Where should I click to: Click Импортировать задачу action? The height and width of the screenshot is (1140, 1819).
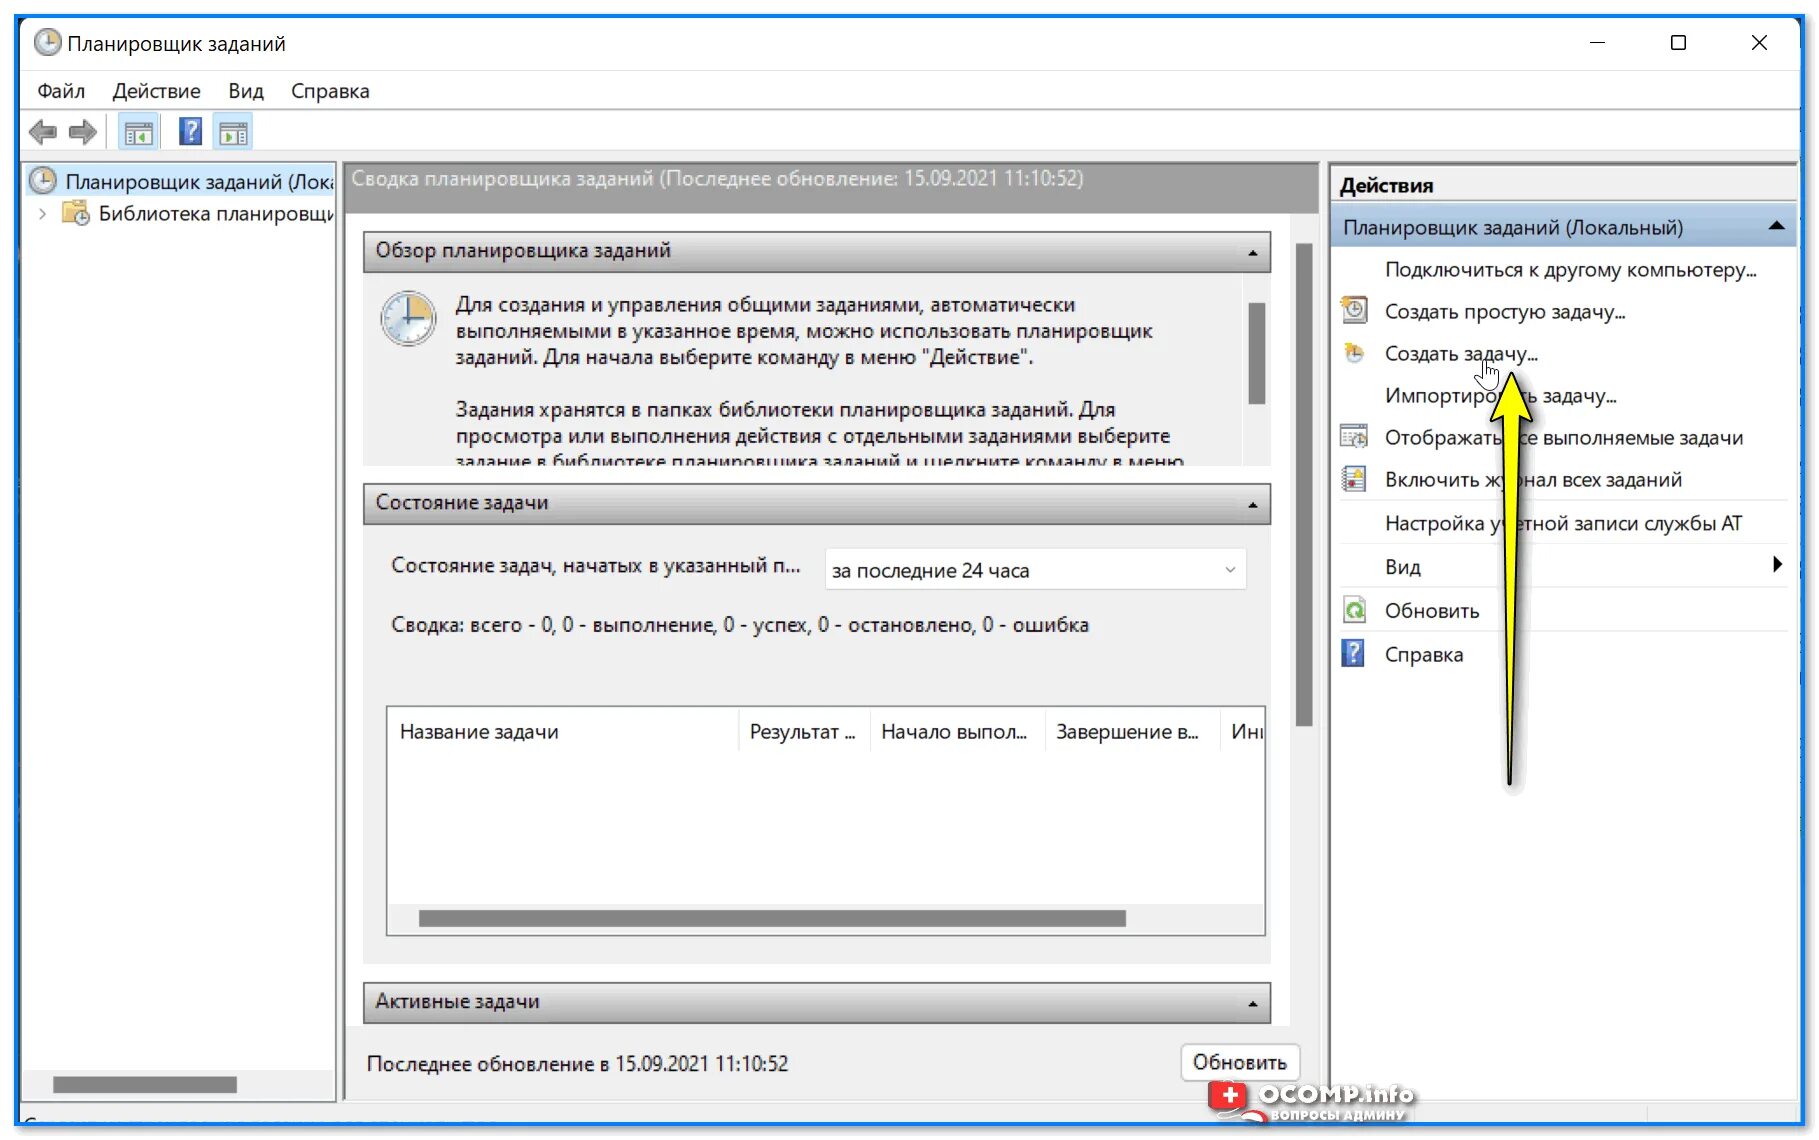point(1501,396)
